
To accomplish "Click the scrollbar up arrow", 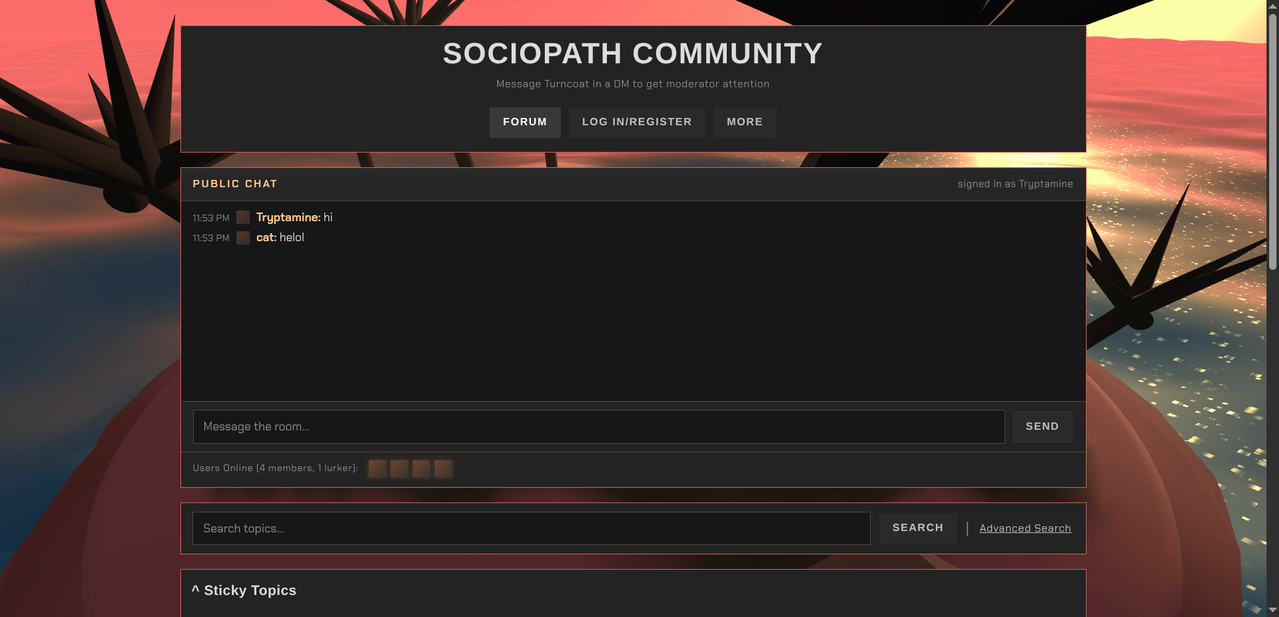I will tap(1272, 6).
